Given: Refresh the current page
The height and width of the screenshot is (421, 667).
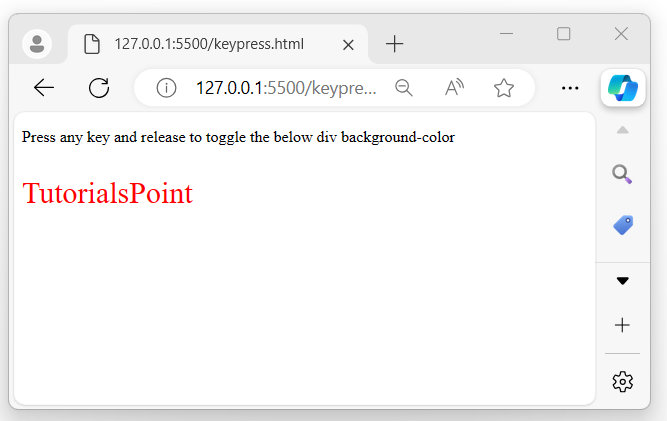Looking at the screenshot, I should tap(99, 88).
